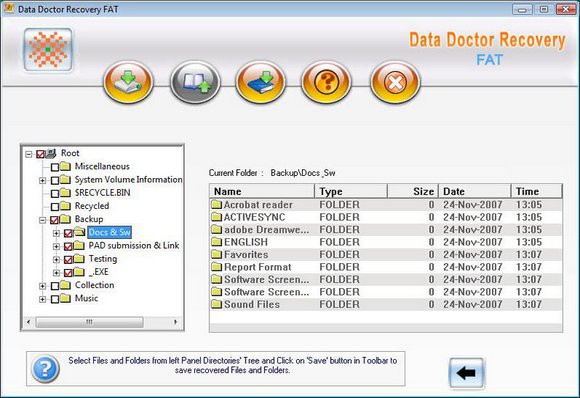Viewport: 580px width, 398px height.
Task: Click the Data Doctor logo icon
Action: tap(48, 50)
